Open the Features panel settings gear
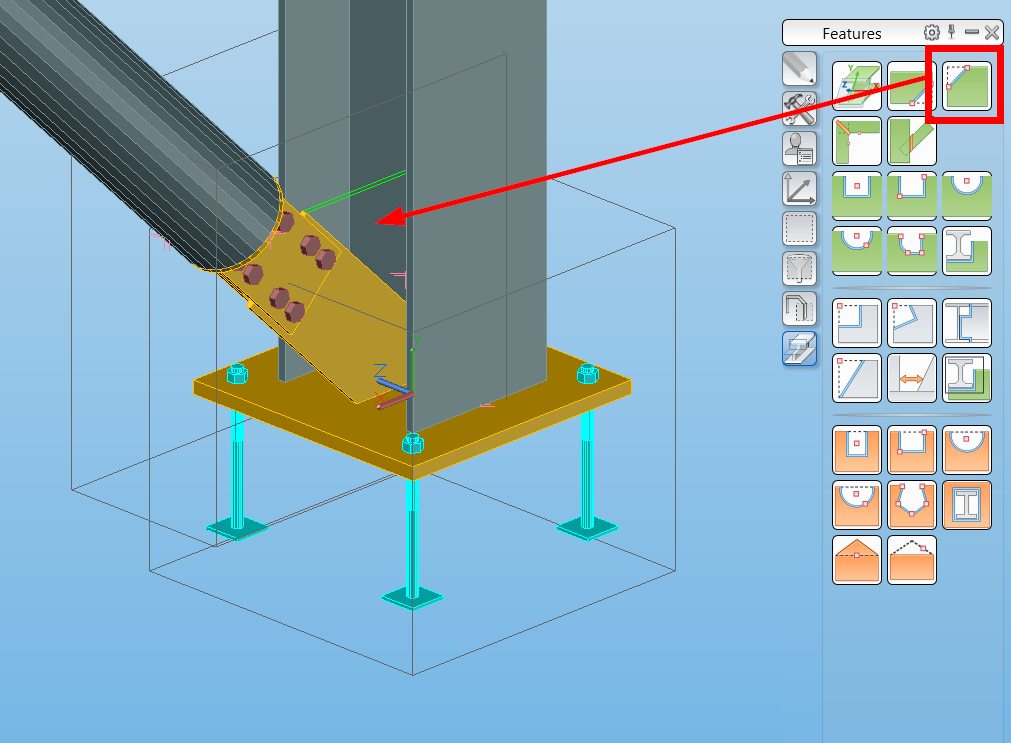 (931, 32)
